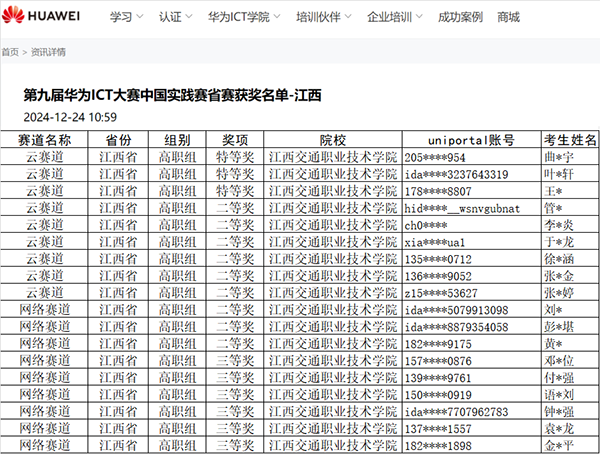Expand the 培训伙伴 menu chevron

click(x=348, y=16)
